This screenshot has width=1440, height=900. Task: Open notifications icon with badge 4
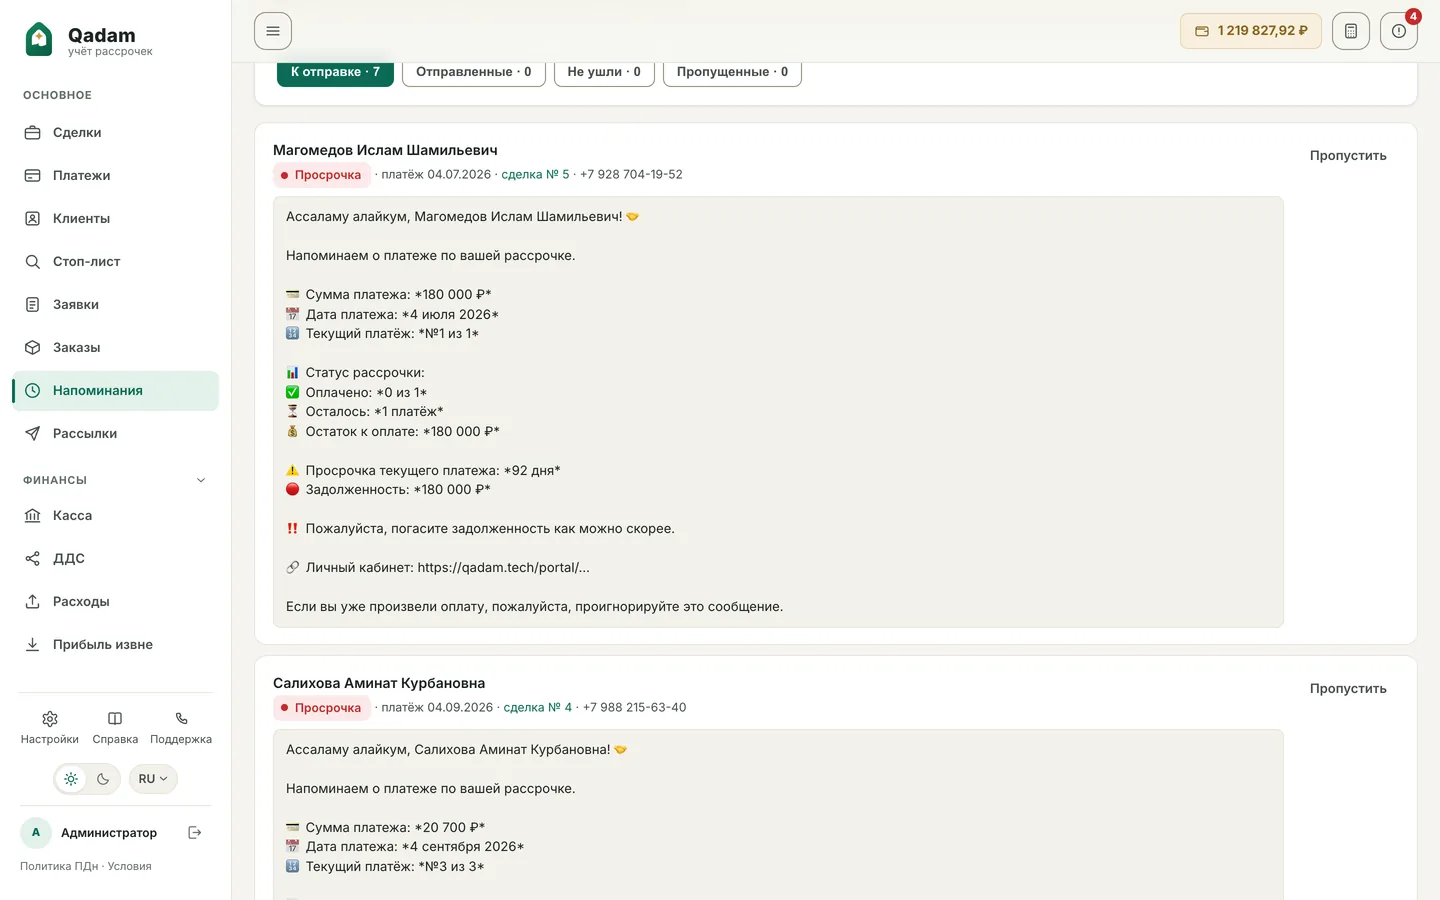click(1399, 31)
